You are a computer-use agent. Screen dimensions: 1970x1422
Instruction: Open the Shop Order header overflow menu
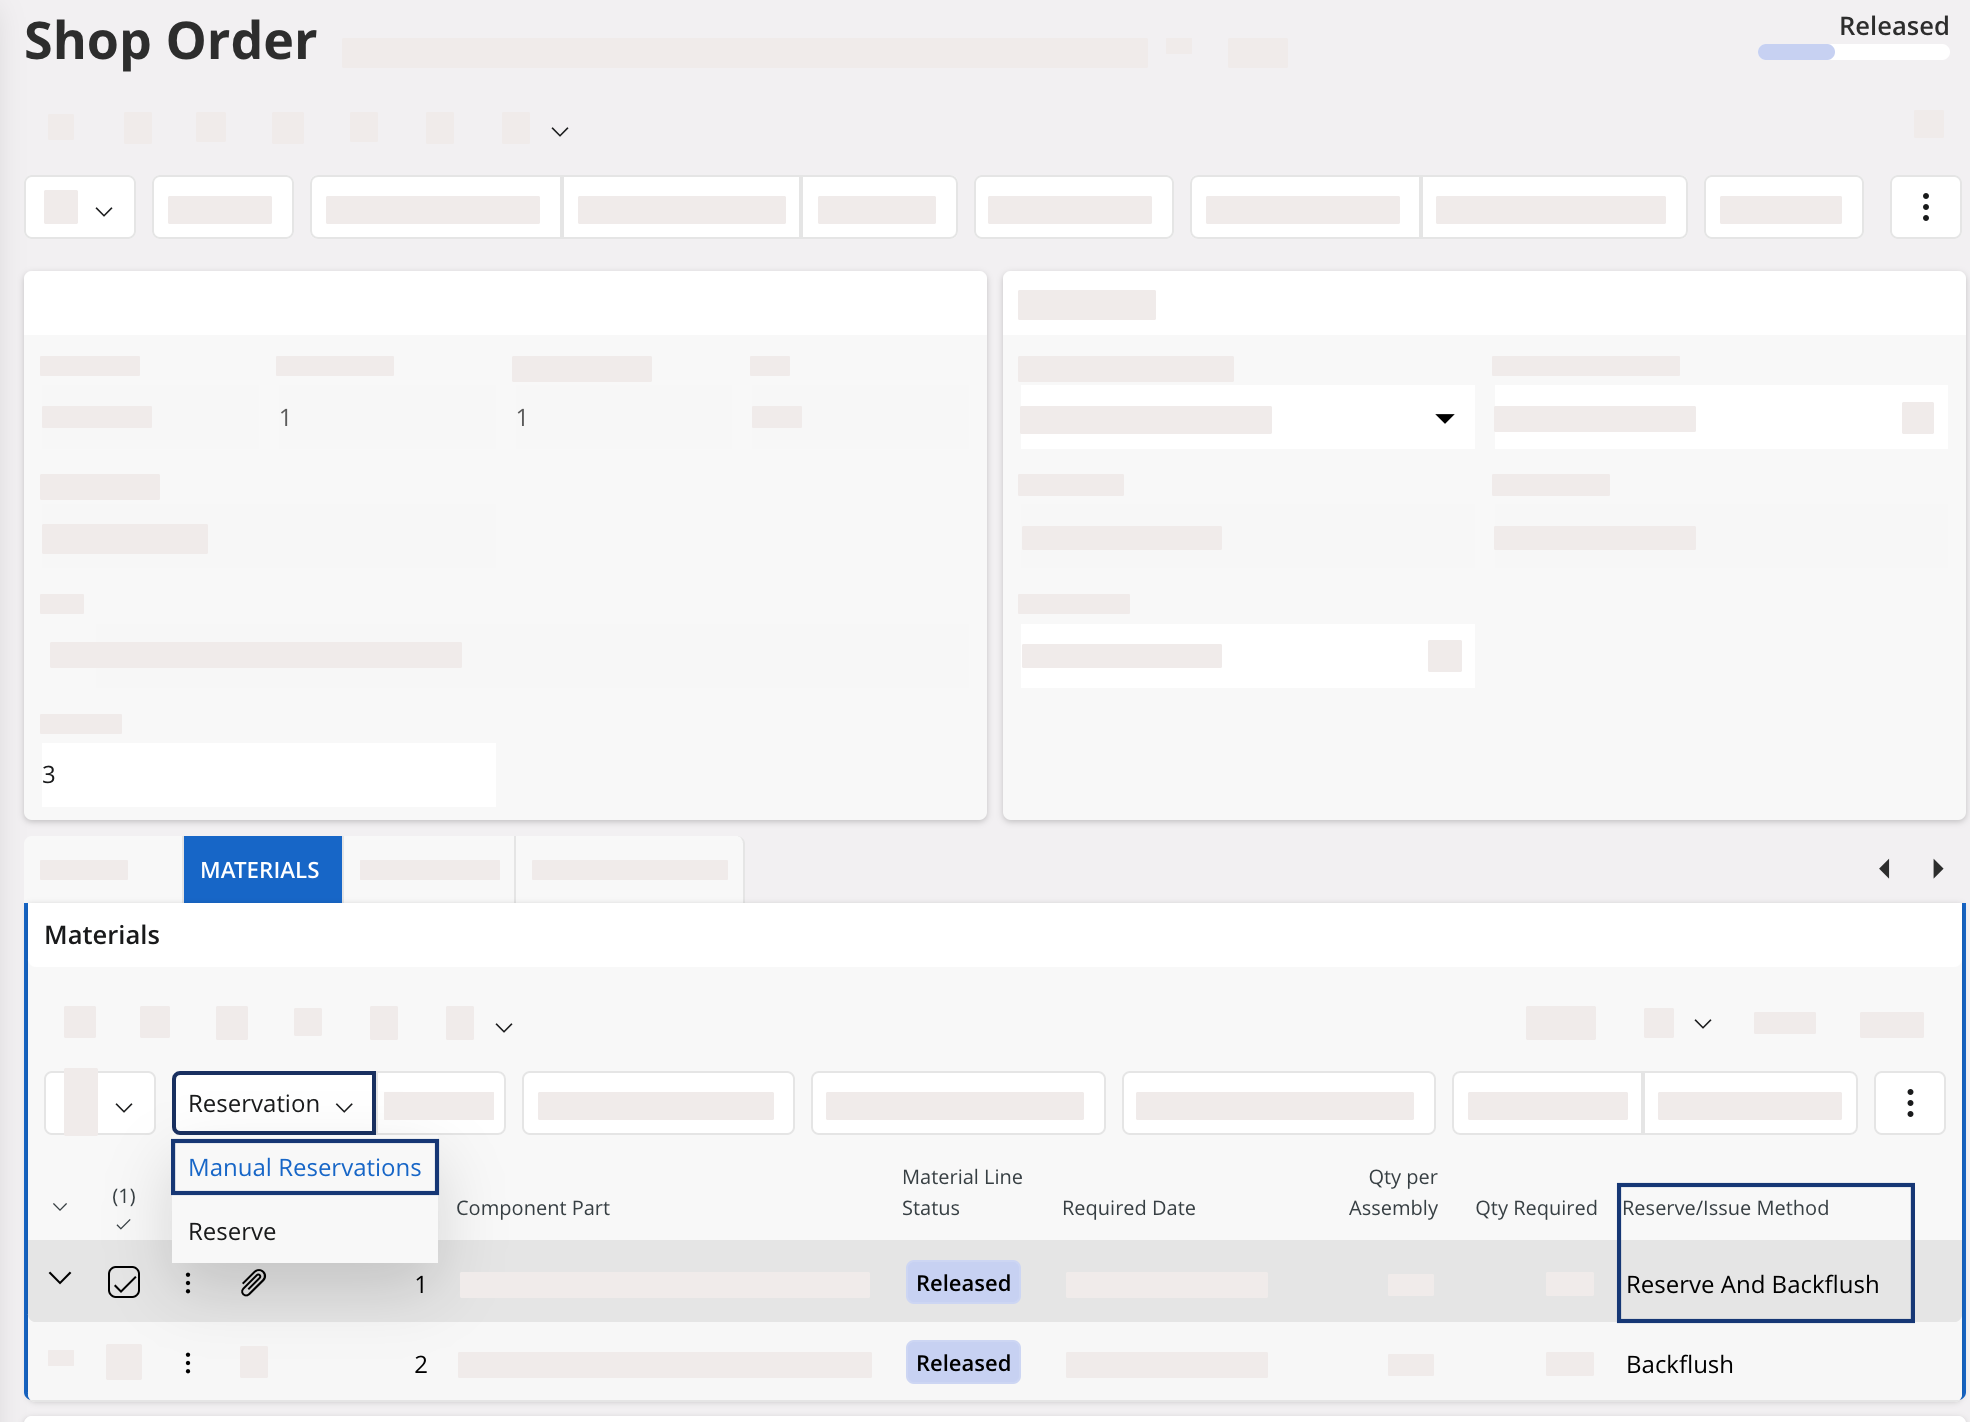(1925, 207)
